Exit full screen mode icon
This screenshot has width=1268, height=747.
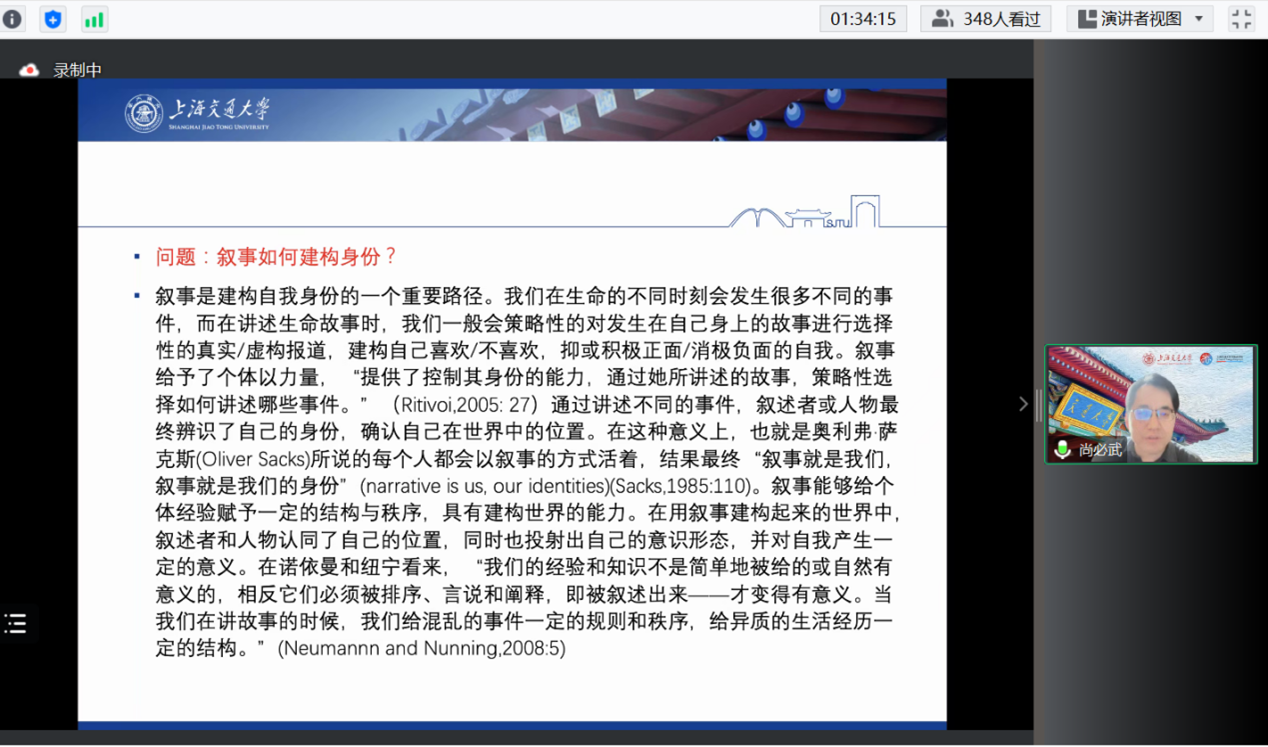tap(1241, 19)
